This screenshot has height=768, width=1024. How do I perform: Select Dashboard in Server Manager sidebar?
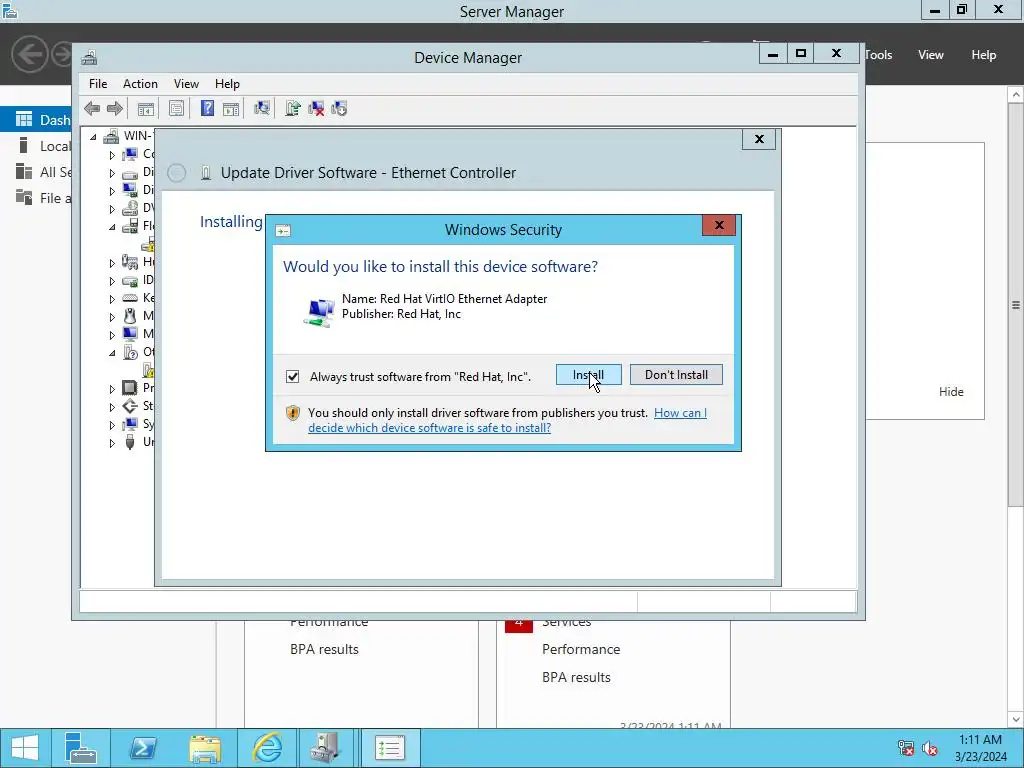pos(36,120)
